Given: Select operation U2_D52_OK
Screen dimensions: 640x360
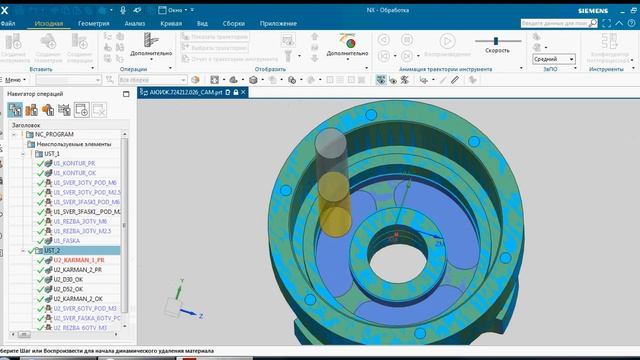Looking at the screenshot, I should (x=68, y=289).
